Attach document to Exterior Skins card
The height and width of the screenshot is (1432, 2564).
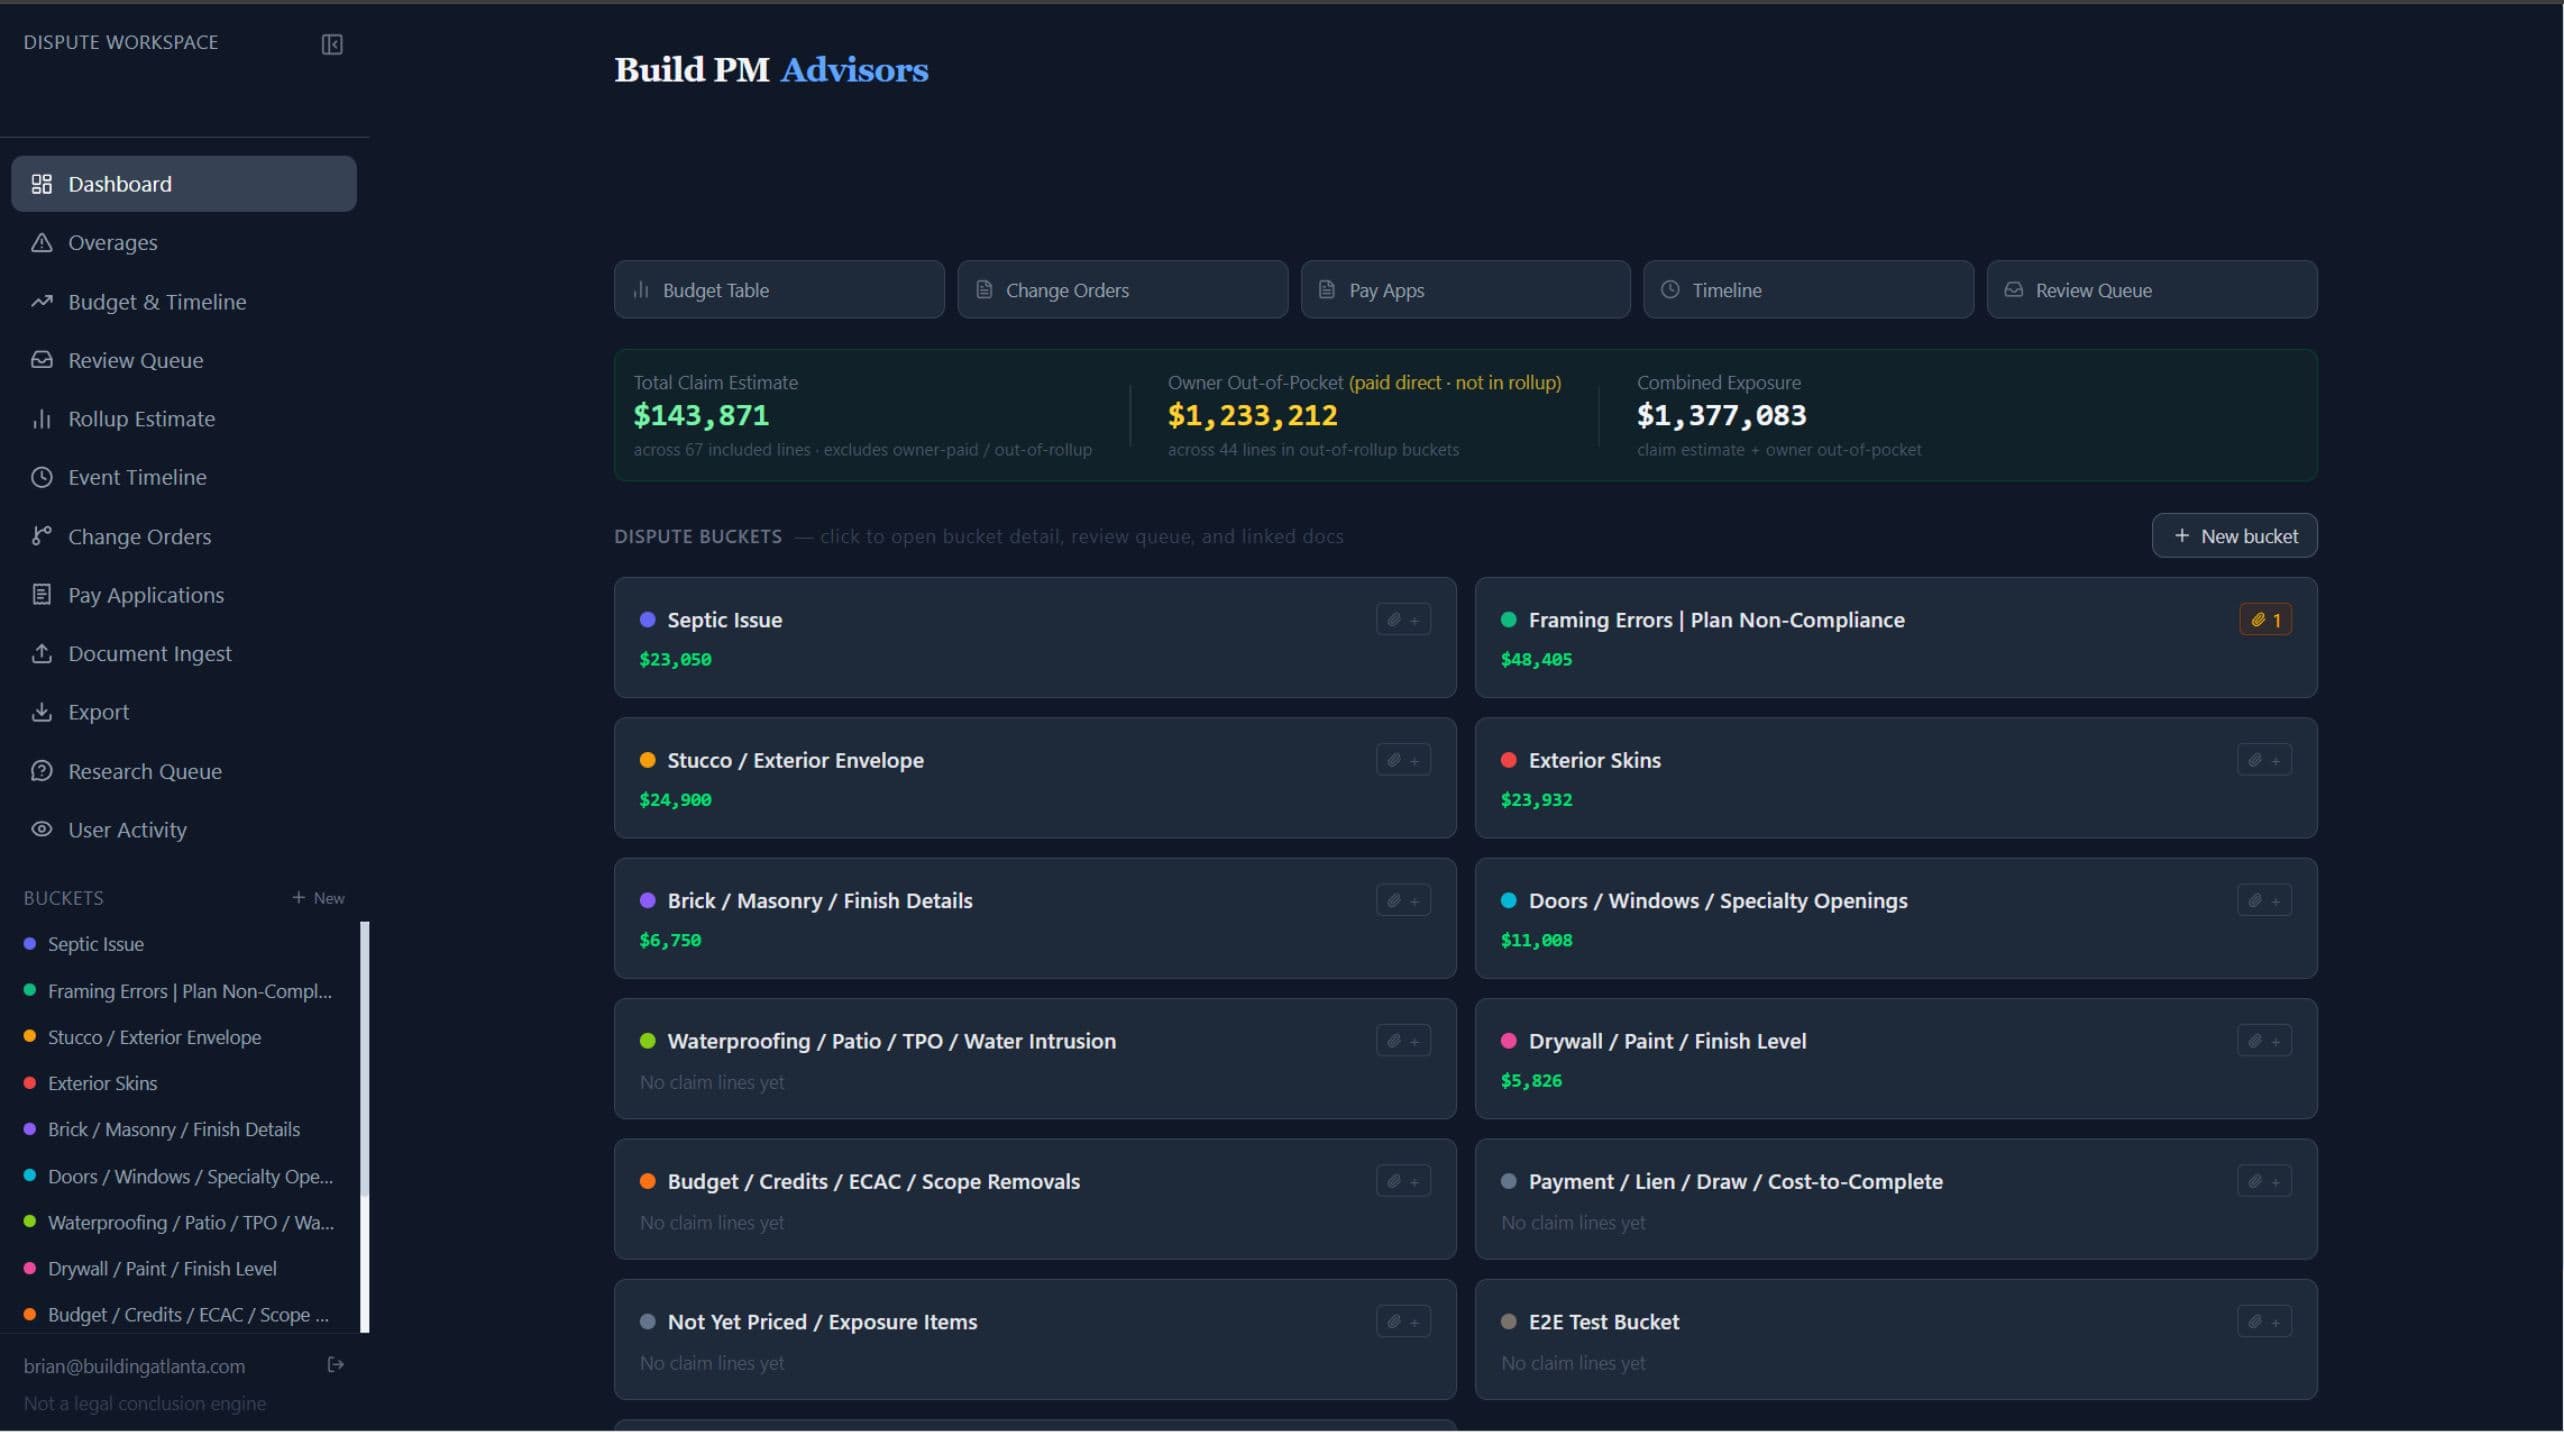[x=2264, y=760]
